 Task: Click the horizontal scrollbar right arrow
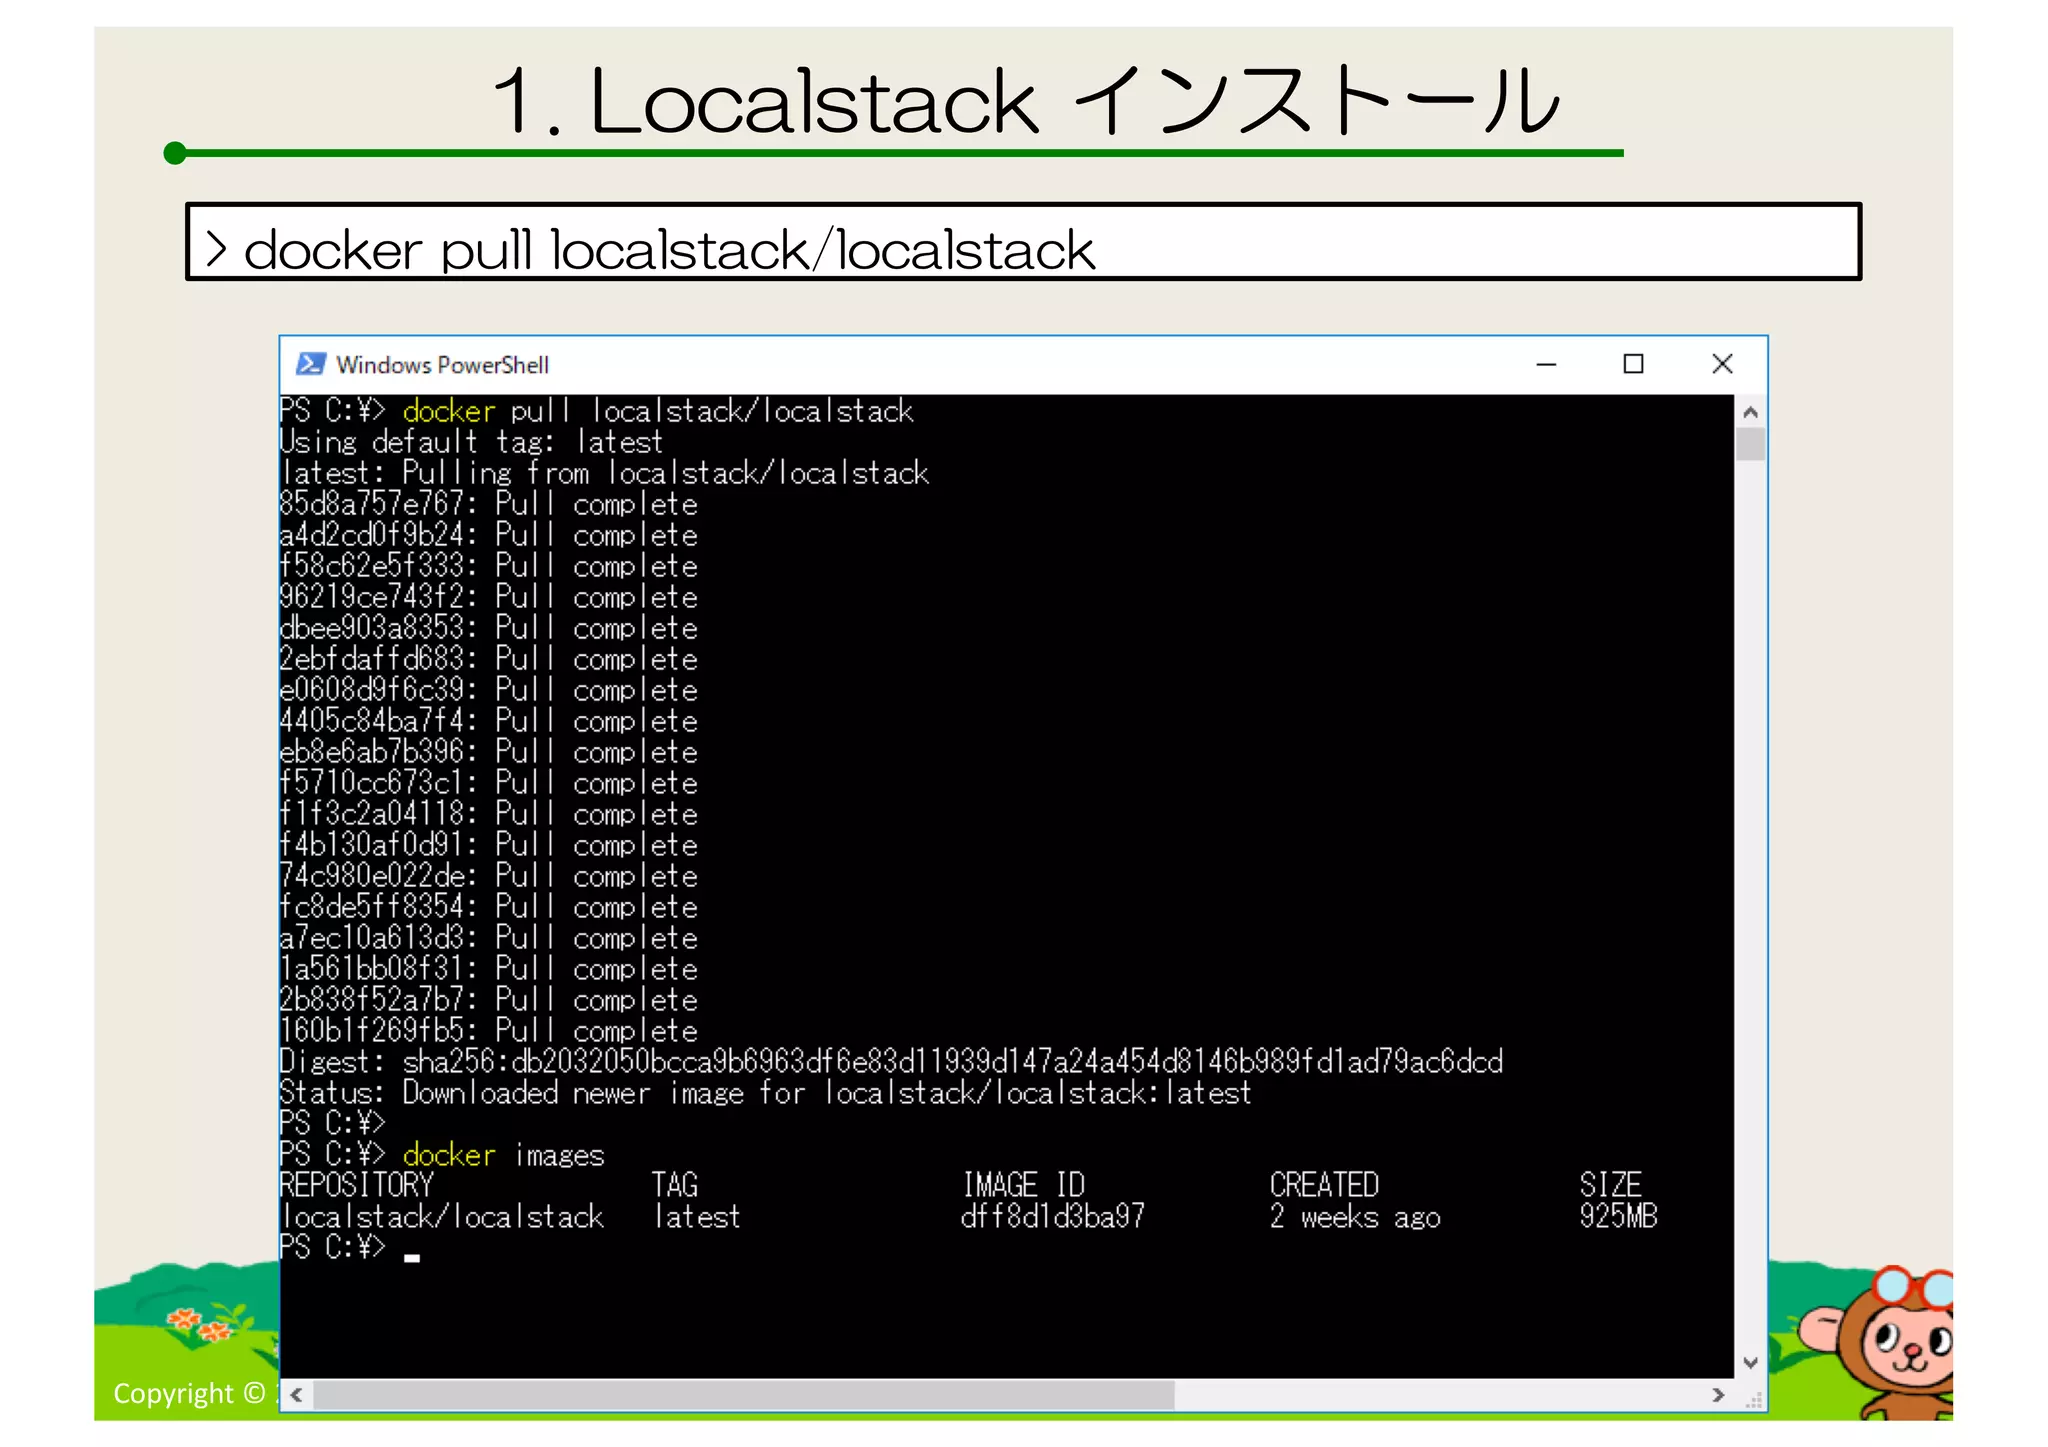click(x=1718, y=1395)
